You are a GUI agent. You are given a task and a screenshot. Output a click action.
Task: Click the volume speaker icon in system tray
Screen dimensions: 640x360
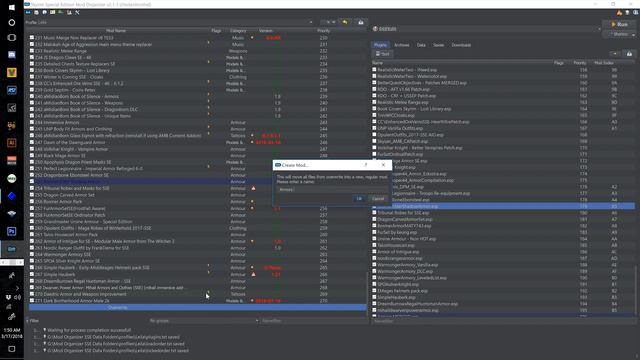(17, 297)
